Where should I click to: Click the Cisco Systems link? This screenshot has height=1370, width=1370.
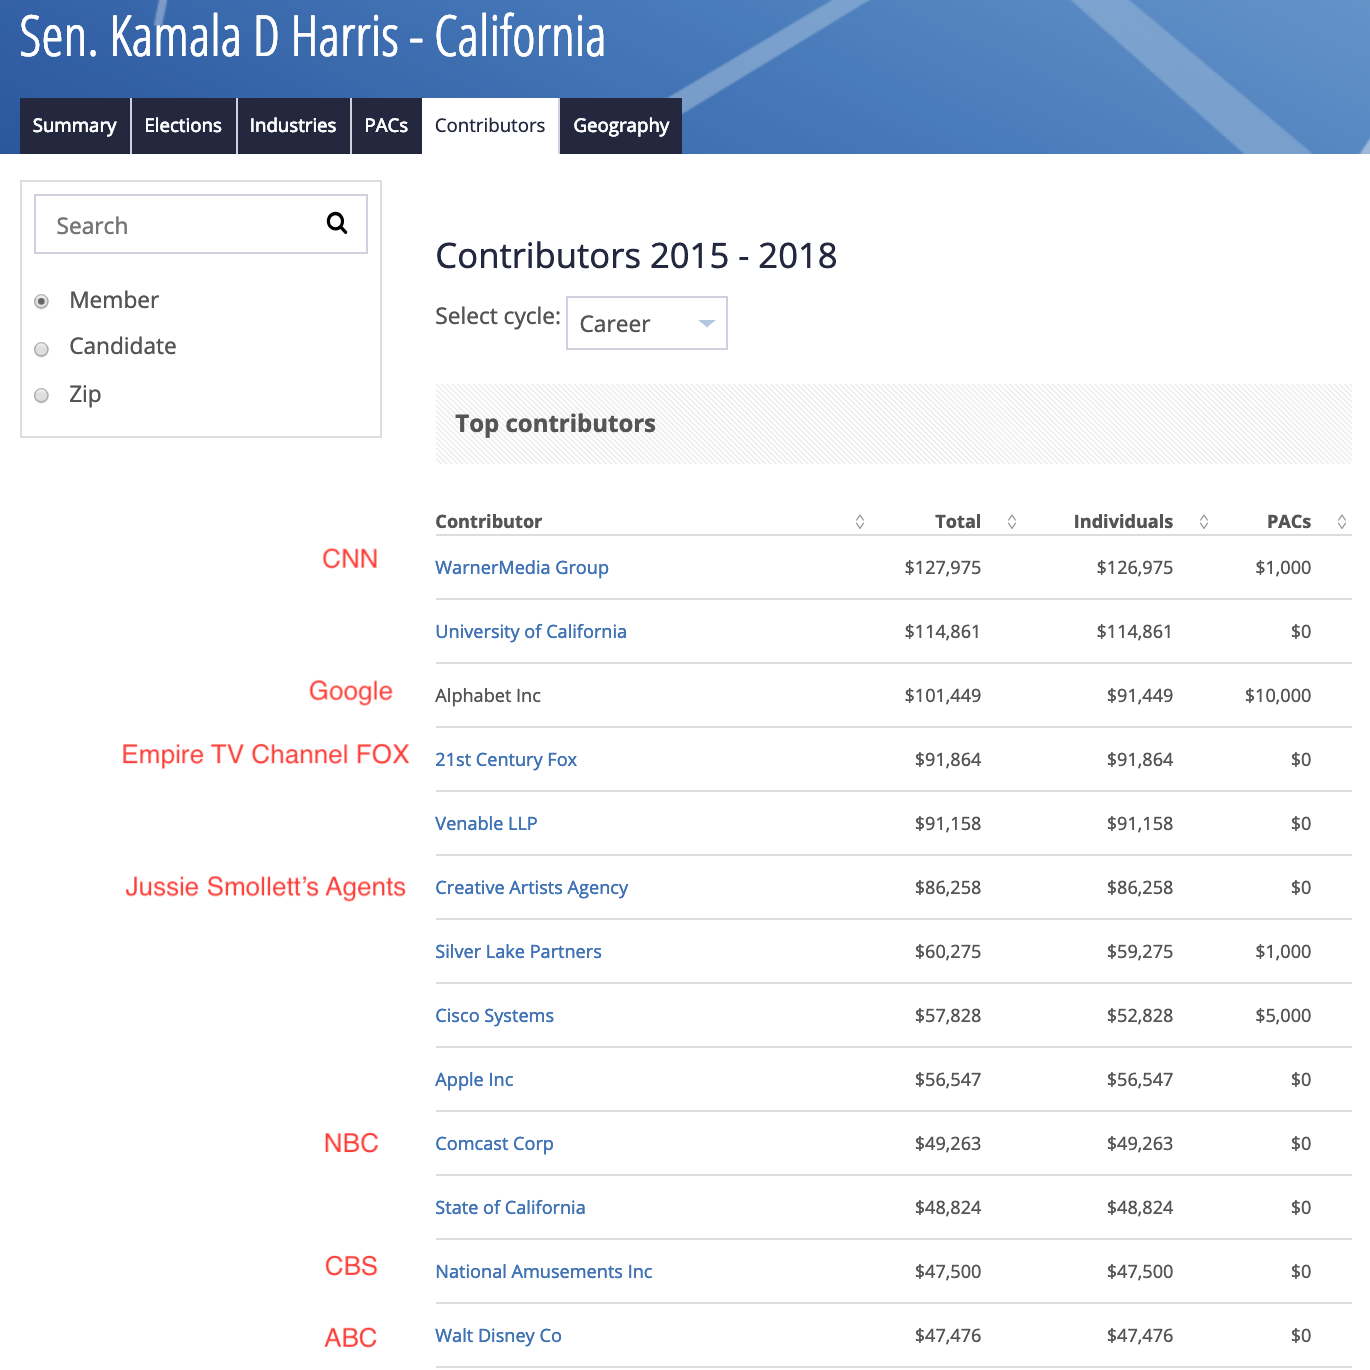(494, 1016)
